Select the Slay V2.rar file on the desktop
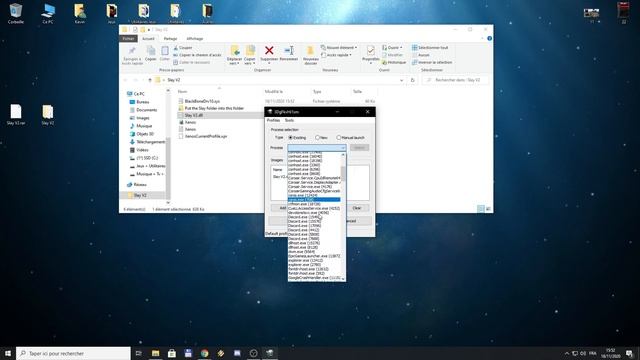 point(16,115)
